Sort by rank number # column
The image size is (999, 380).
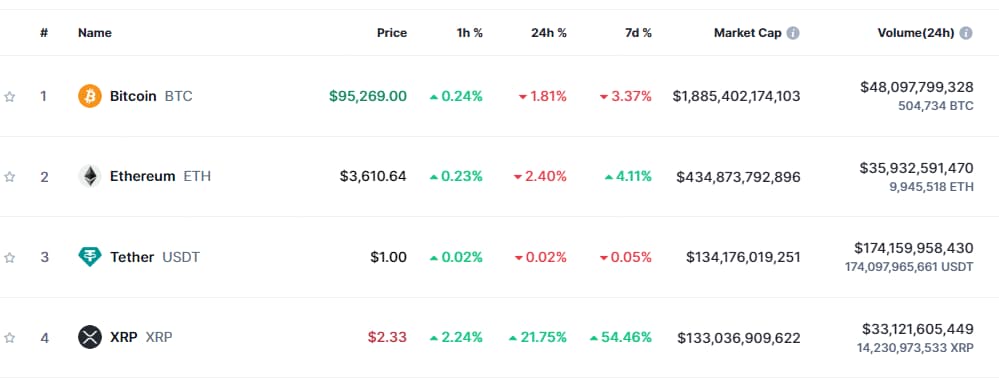pyautogui.click(x=44, y=33)
